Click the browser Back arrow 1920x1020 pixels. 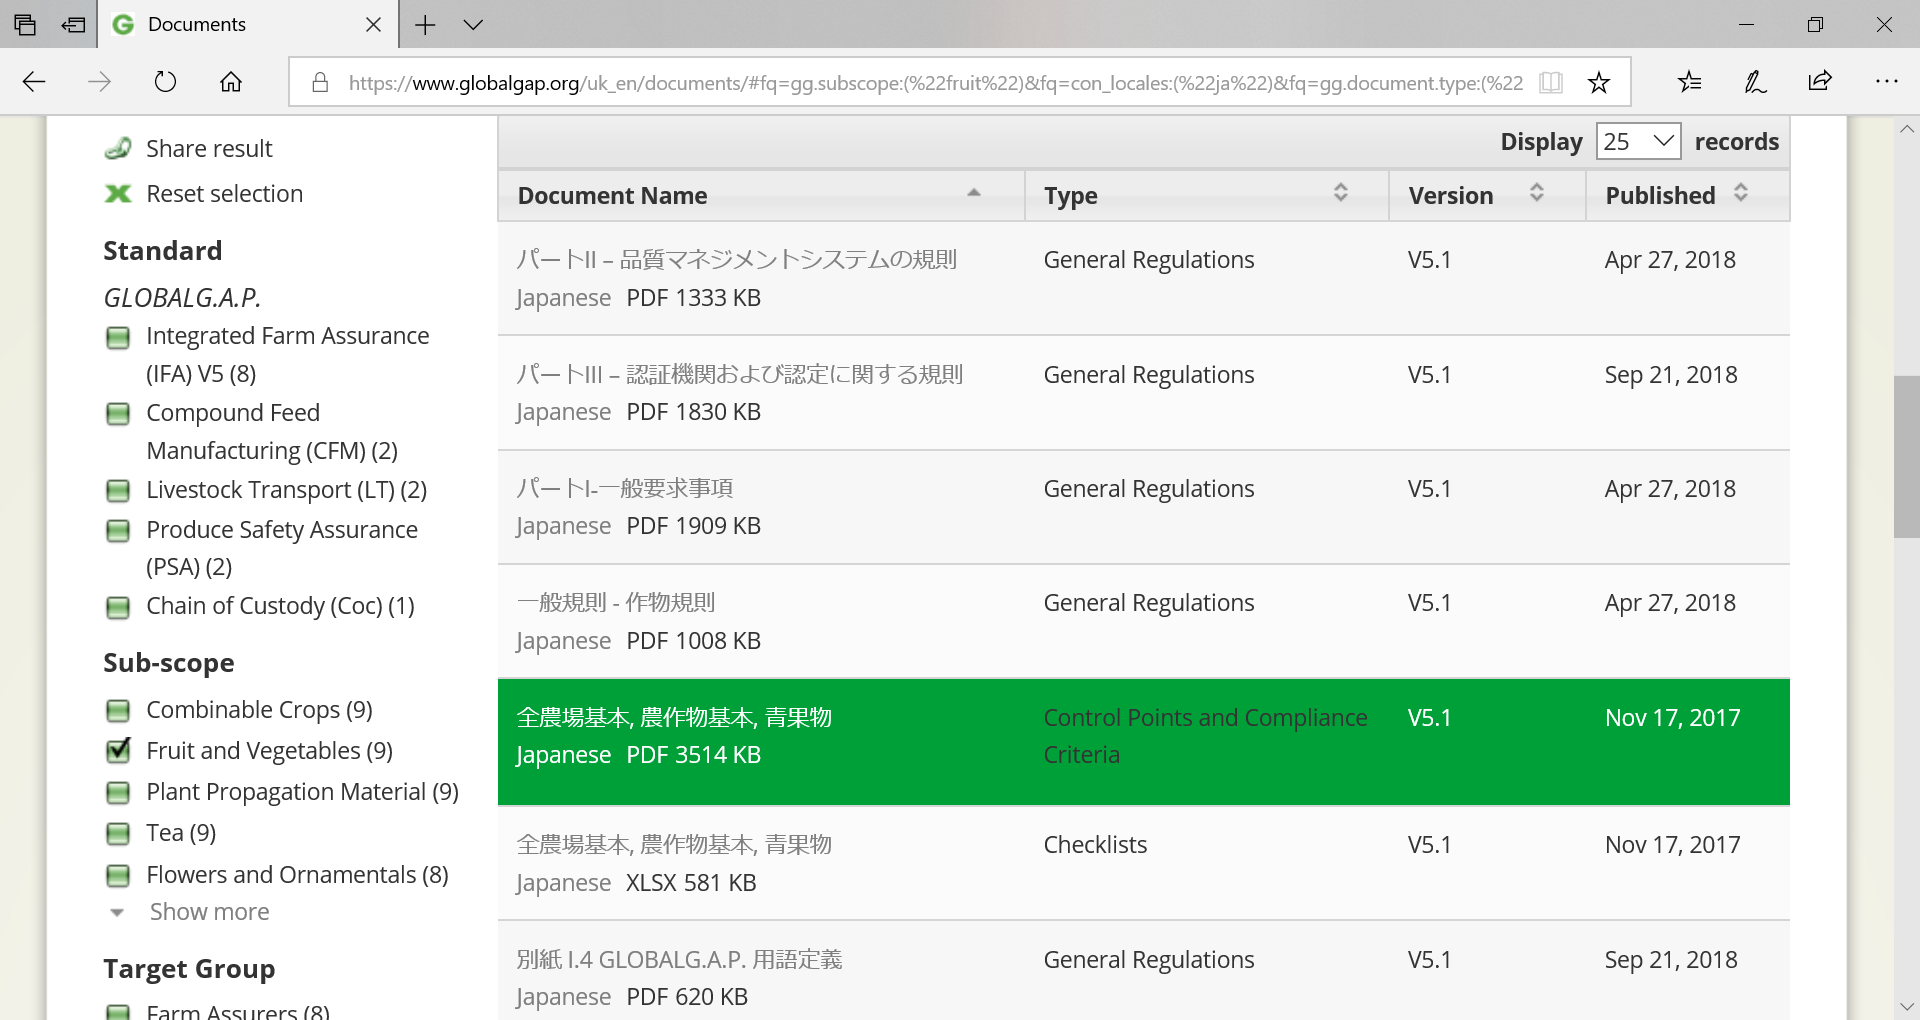coord(34,82)
